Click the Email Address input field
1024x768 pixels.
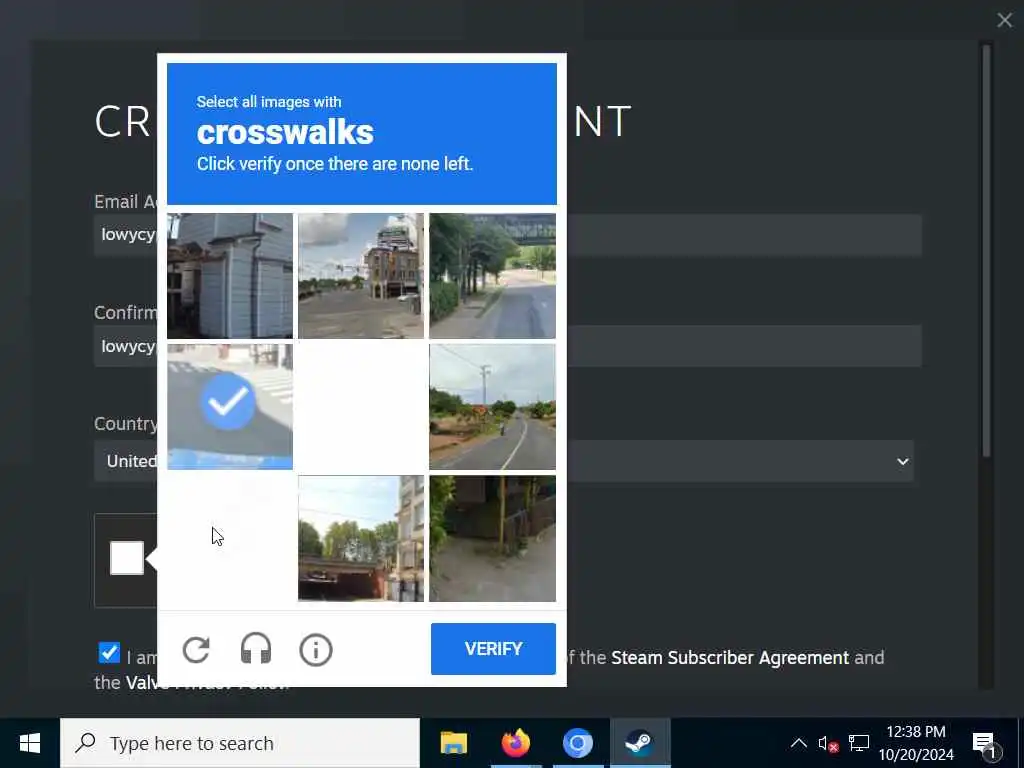(507, 234)
